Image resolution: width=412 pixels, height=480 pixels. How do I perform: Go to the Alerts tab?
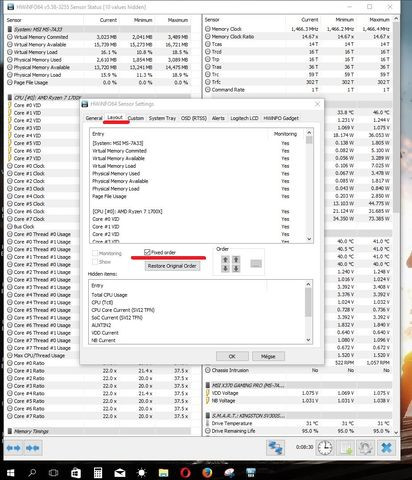point(218,118)
